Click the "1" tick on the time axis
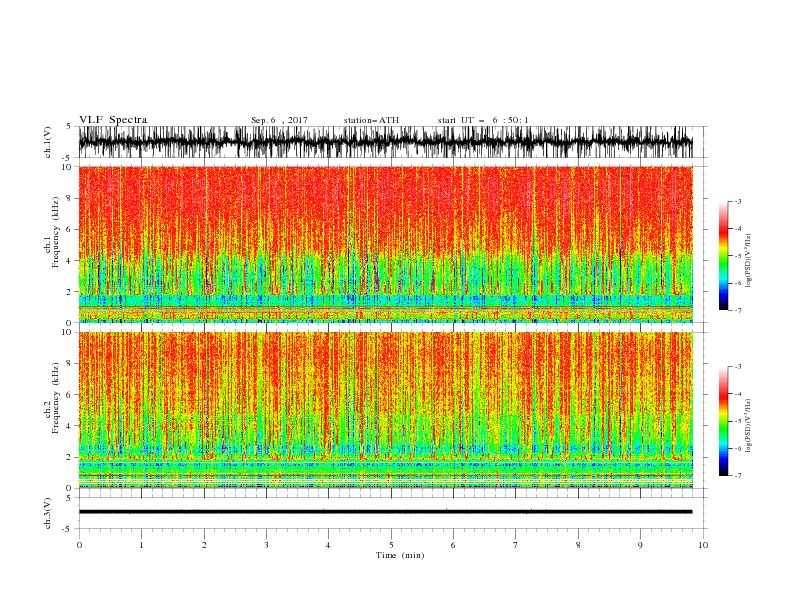Viewport: 792px width, 612px height. (141, 545)
